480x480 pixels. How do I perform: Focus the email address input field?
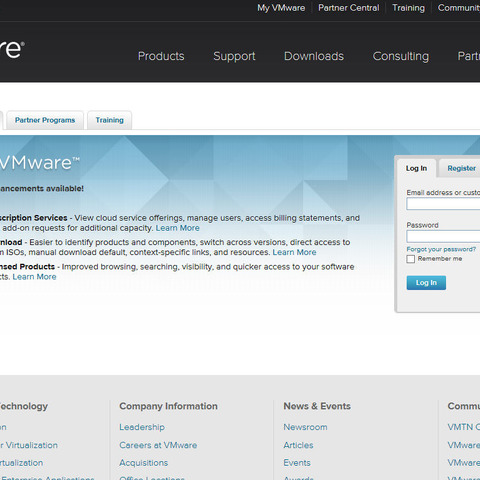pyautogui.click(x=443, y=204)
